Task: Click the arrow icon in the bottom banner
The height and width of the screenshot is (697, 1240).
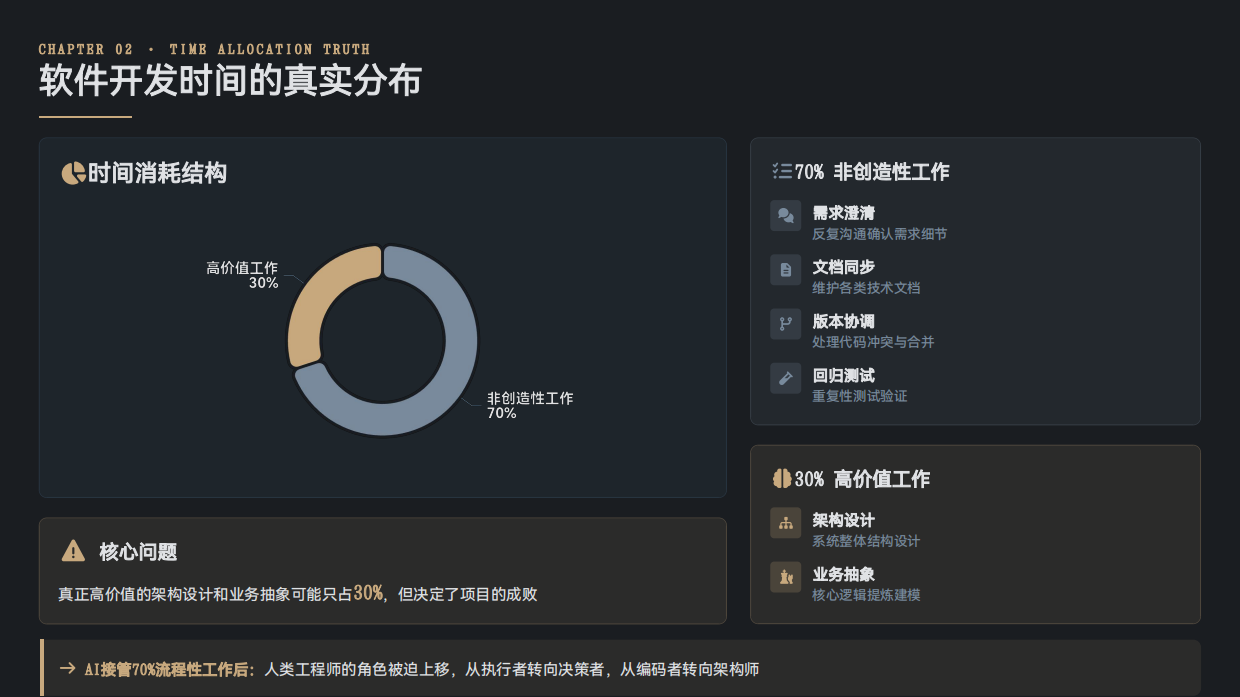Action: click(x=66, y=669)
